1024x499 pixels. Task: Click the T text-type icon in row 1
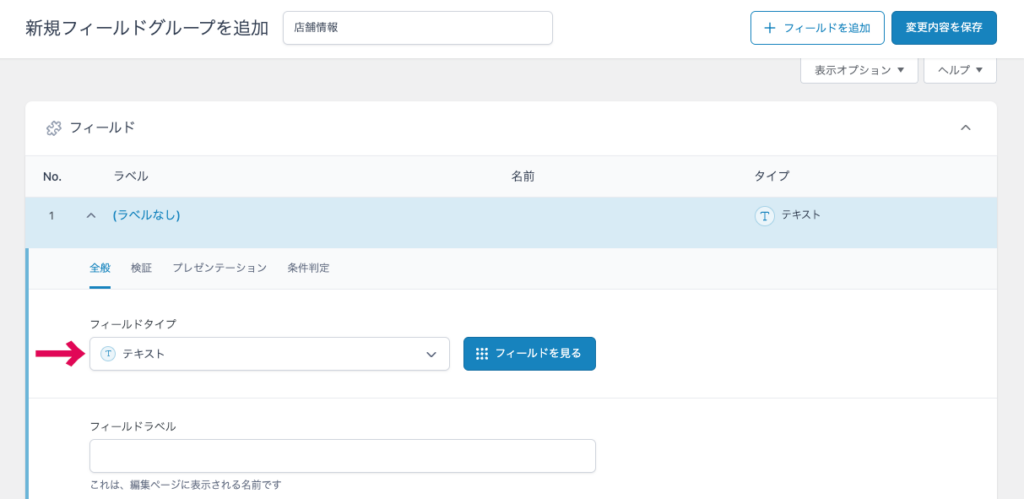coord(765,215)
